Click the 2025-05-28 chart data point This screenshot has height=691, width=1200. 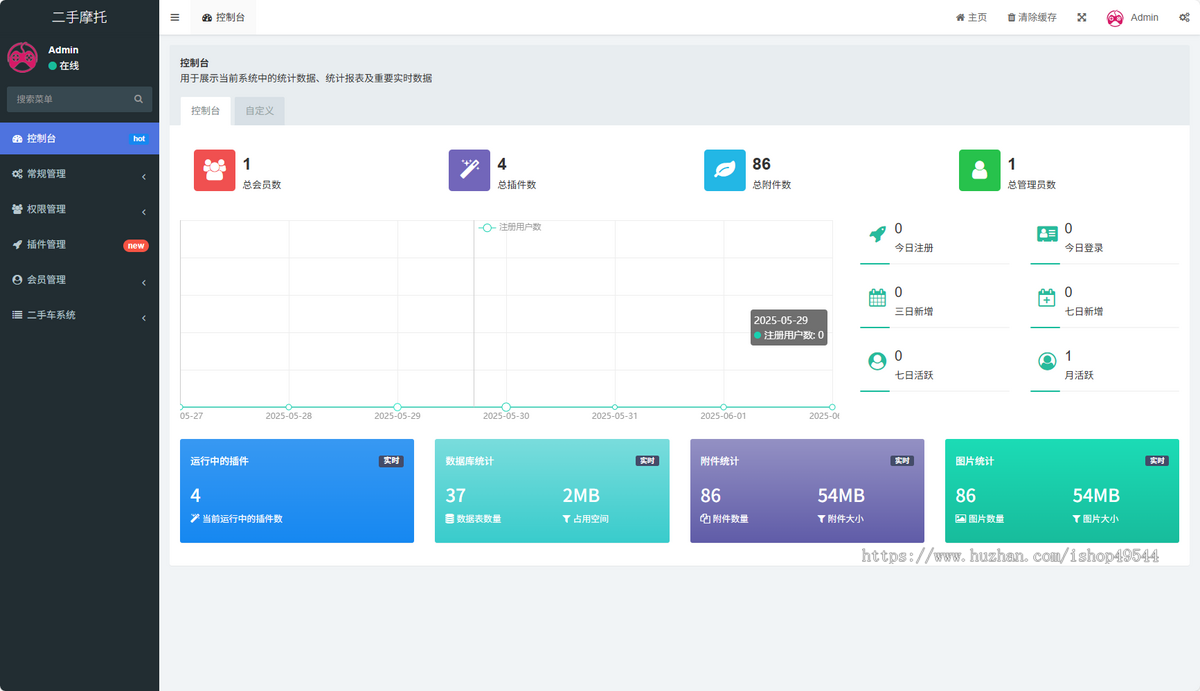[x=289, y=407]
